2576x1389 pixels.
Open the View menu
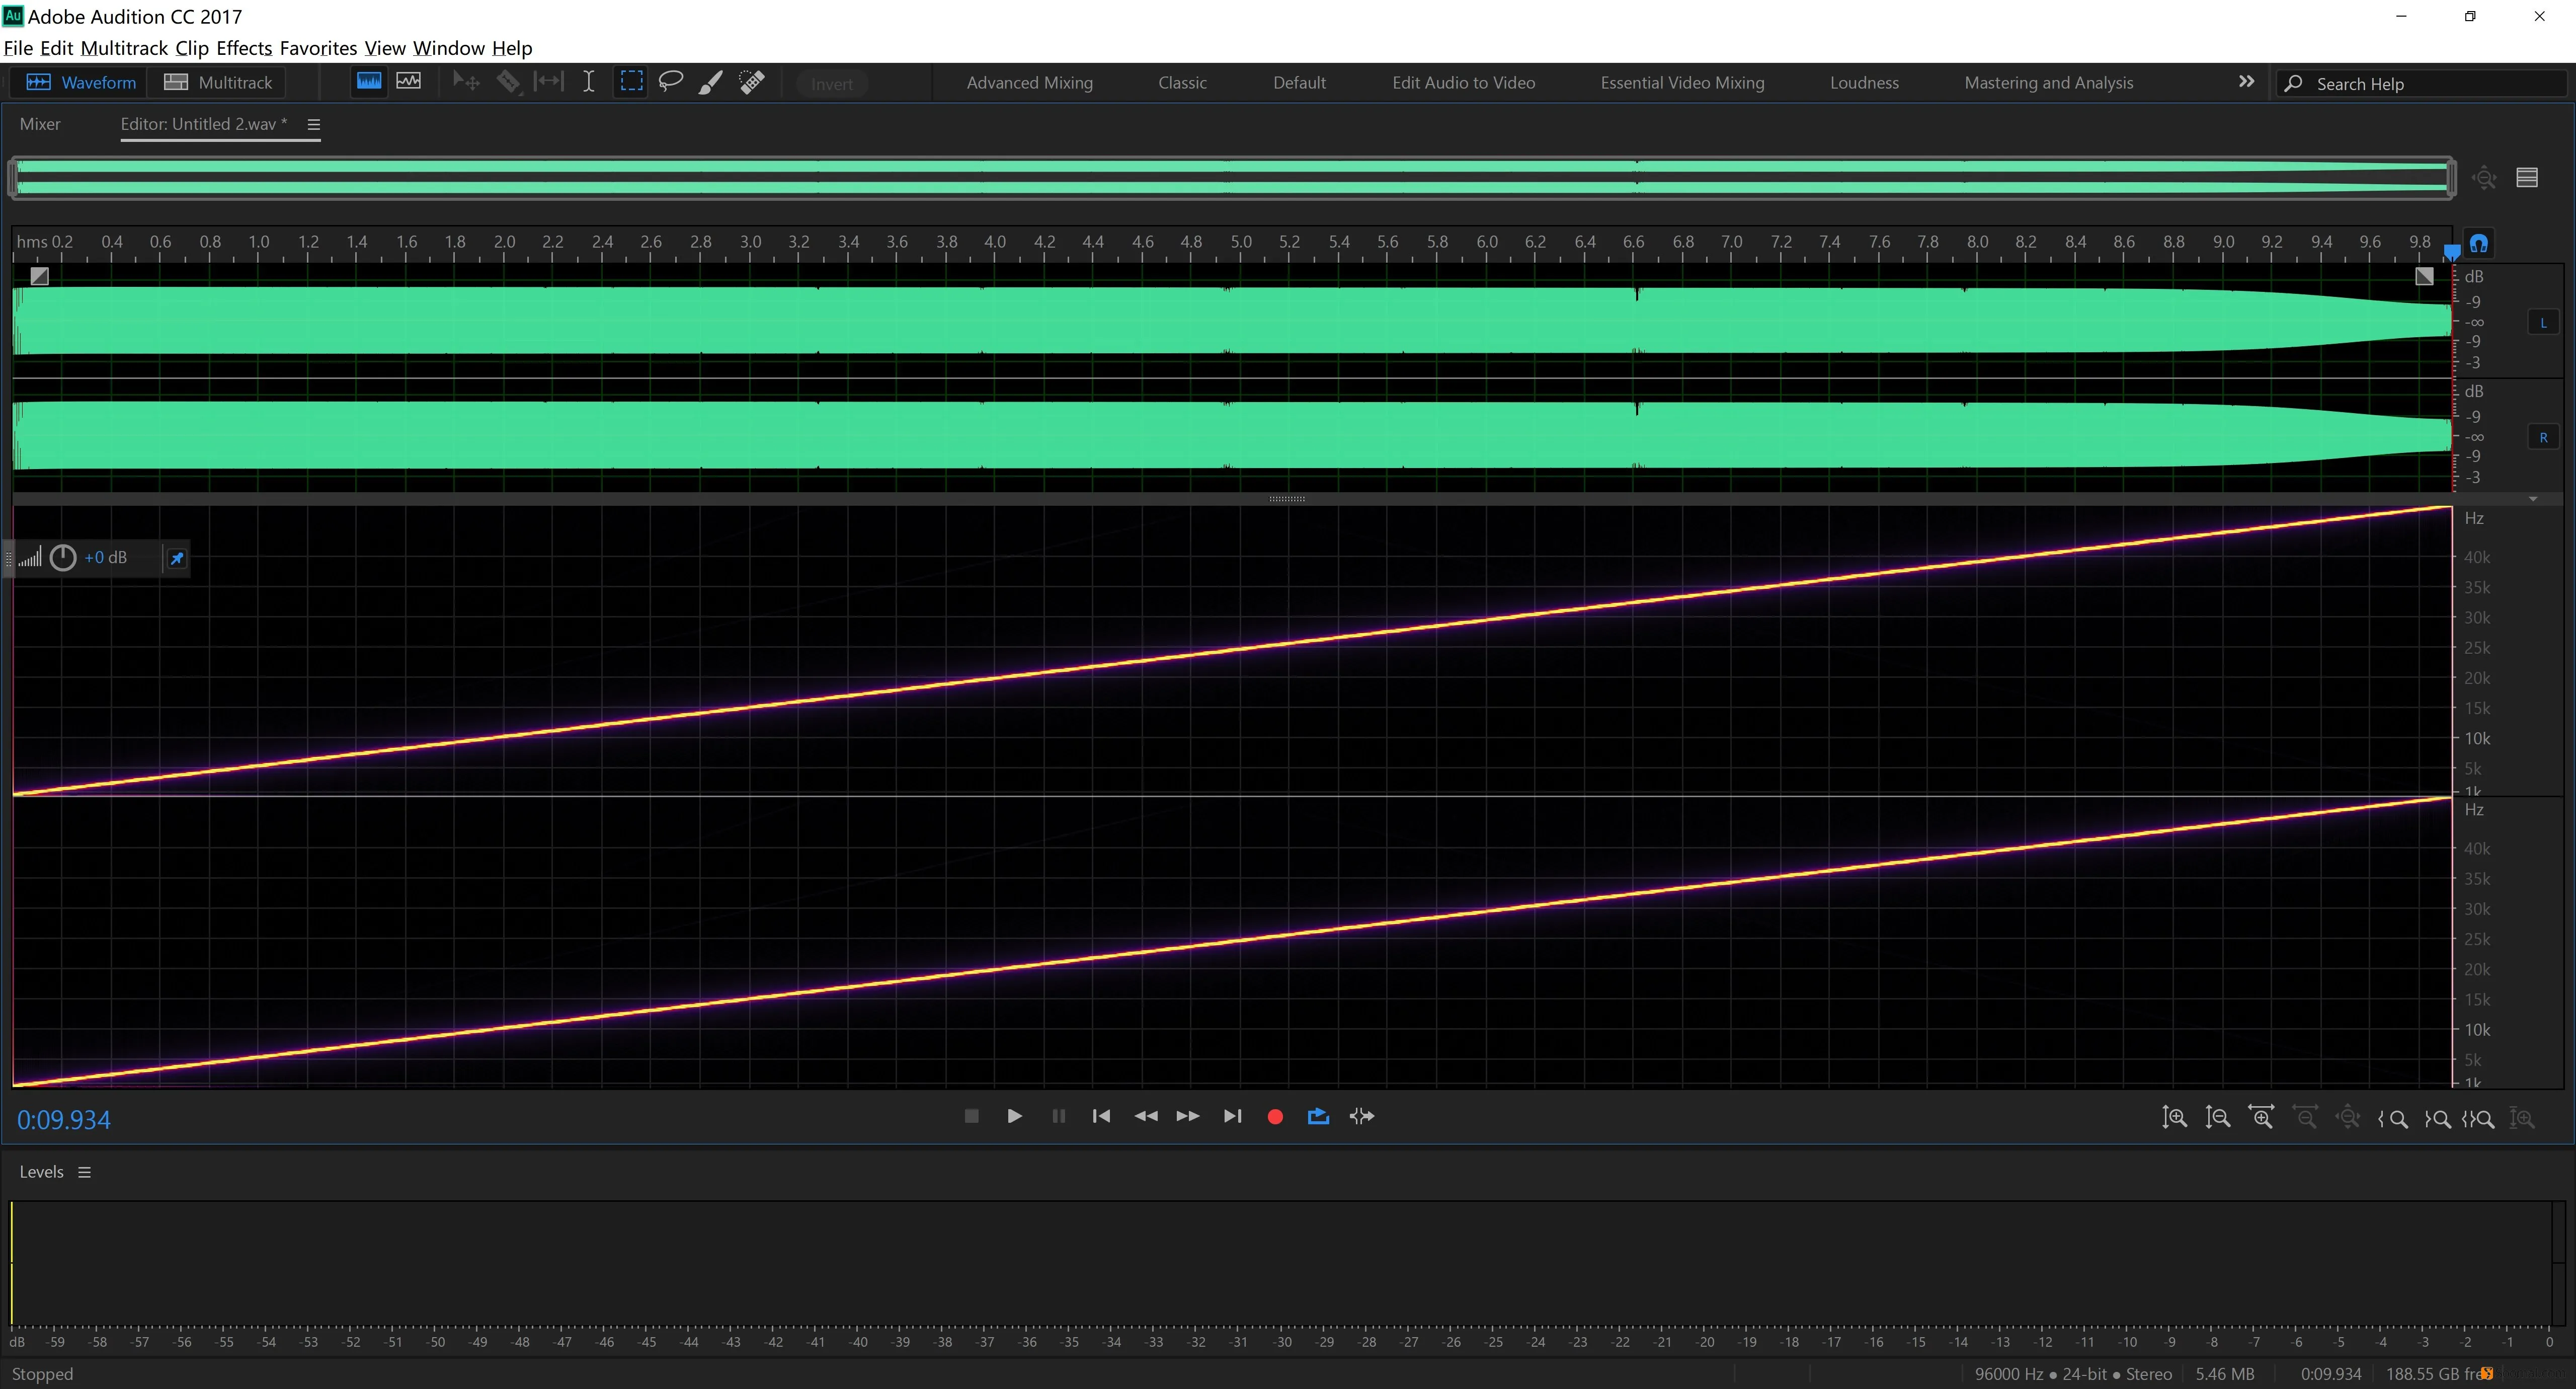click(385, 48)
